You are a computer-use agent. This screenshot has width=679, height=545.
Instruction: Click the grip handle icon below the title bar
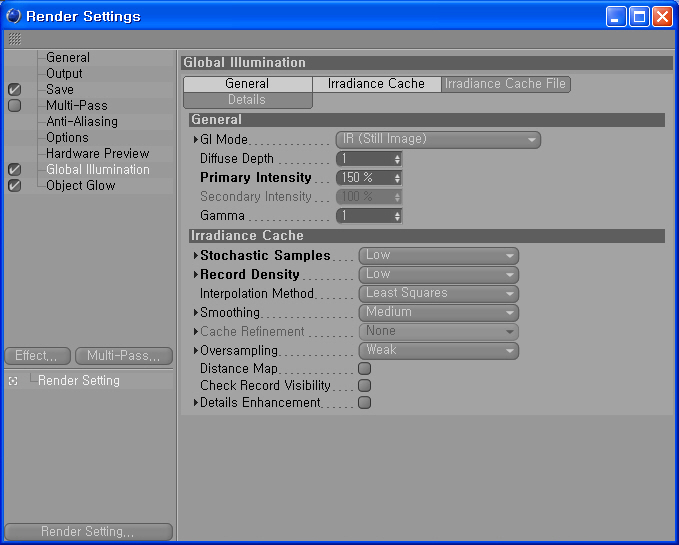pos(15,39)
